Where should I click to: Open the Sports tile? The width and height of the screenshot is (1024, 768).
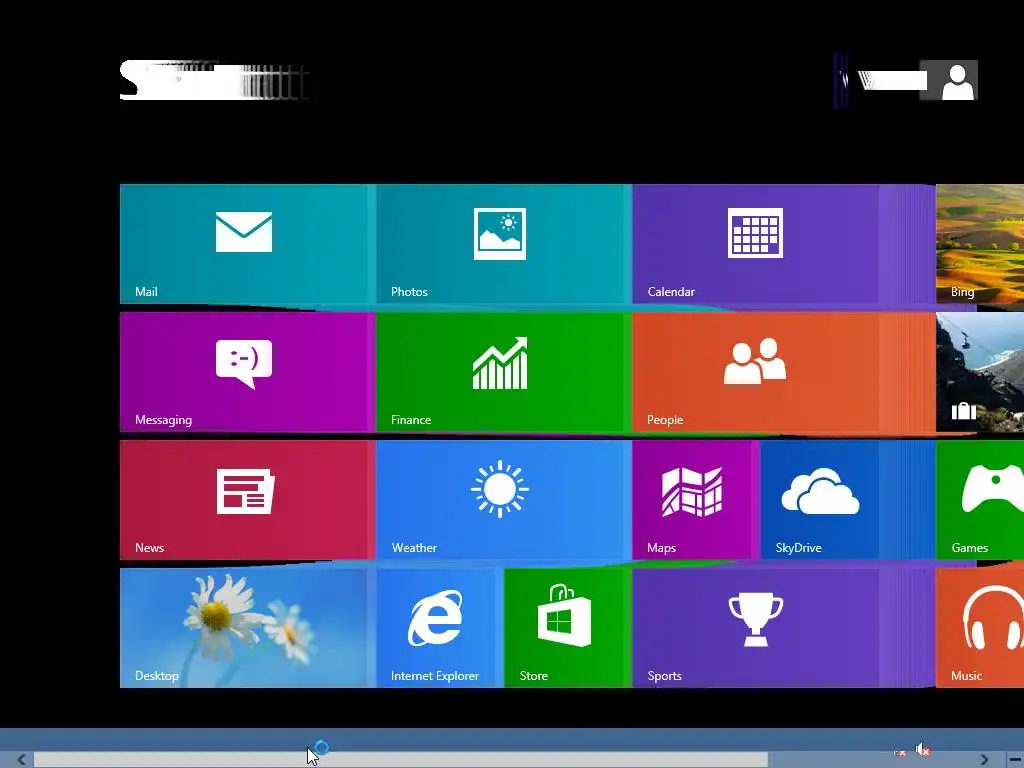point(756,628)
